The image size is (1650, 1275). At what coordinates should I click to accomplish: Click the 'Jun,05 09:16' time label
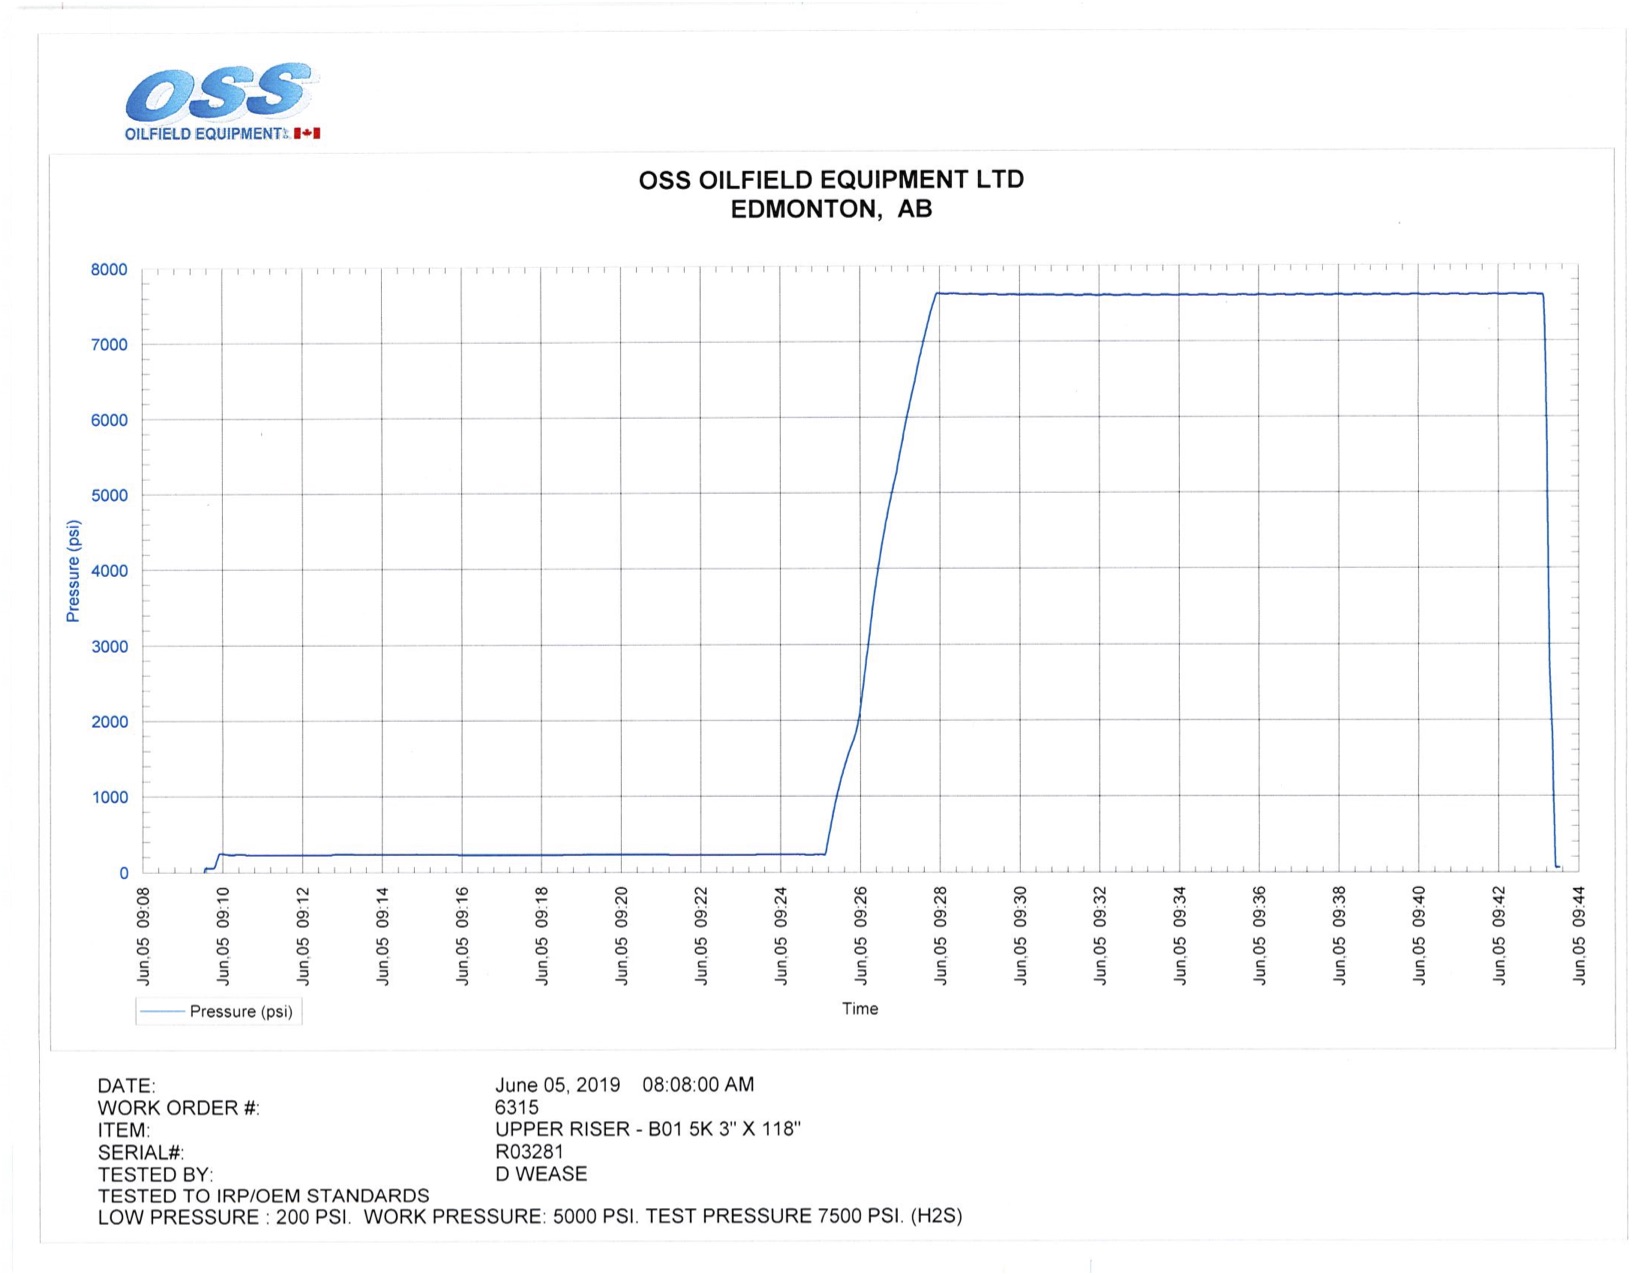(x=462, y=936)
